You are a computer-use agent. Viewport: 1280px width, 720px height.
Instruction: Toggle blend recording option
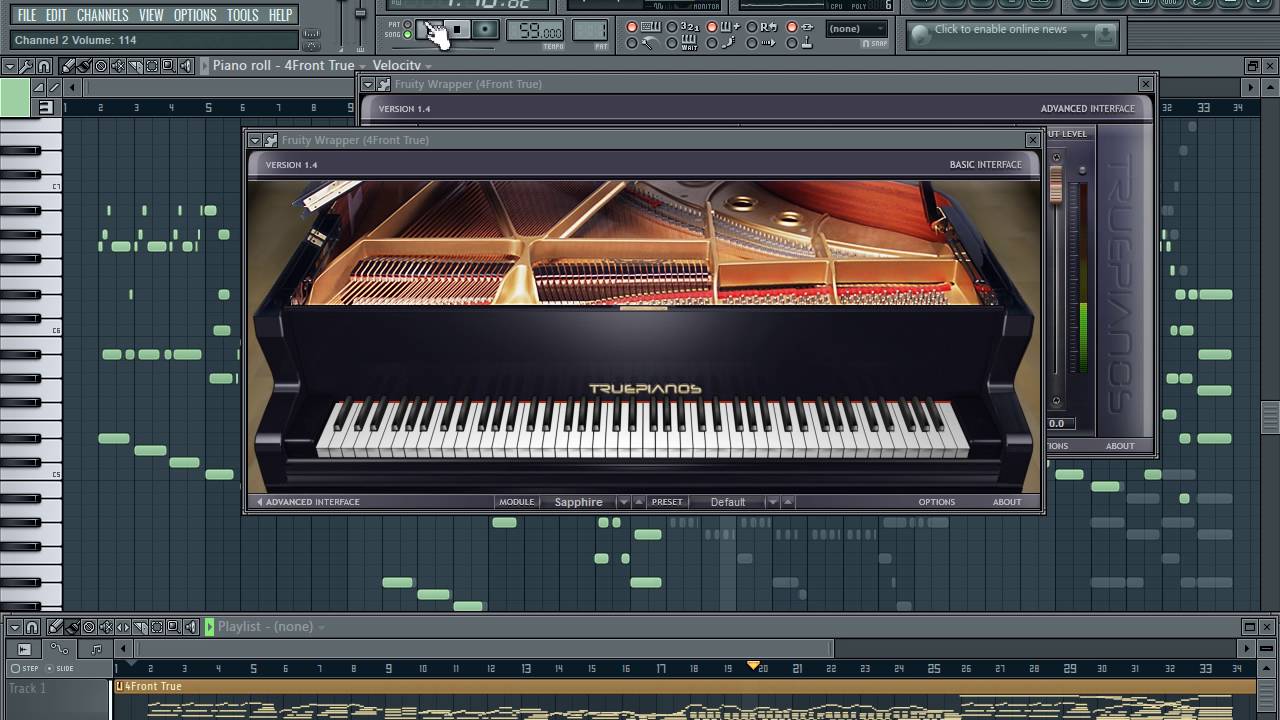[712, 27]
